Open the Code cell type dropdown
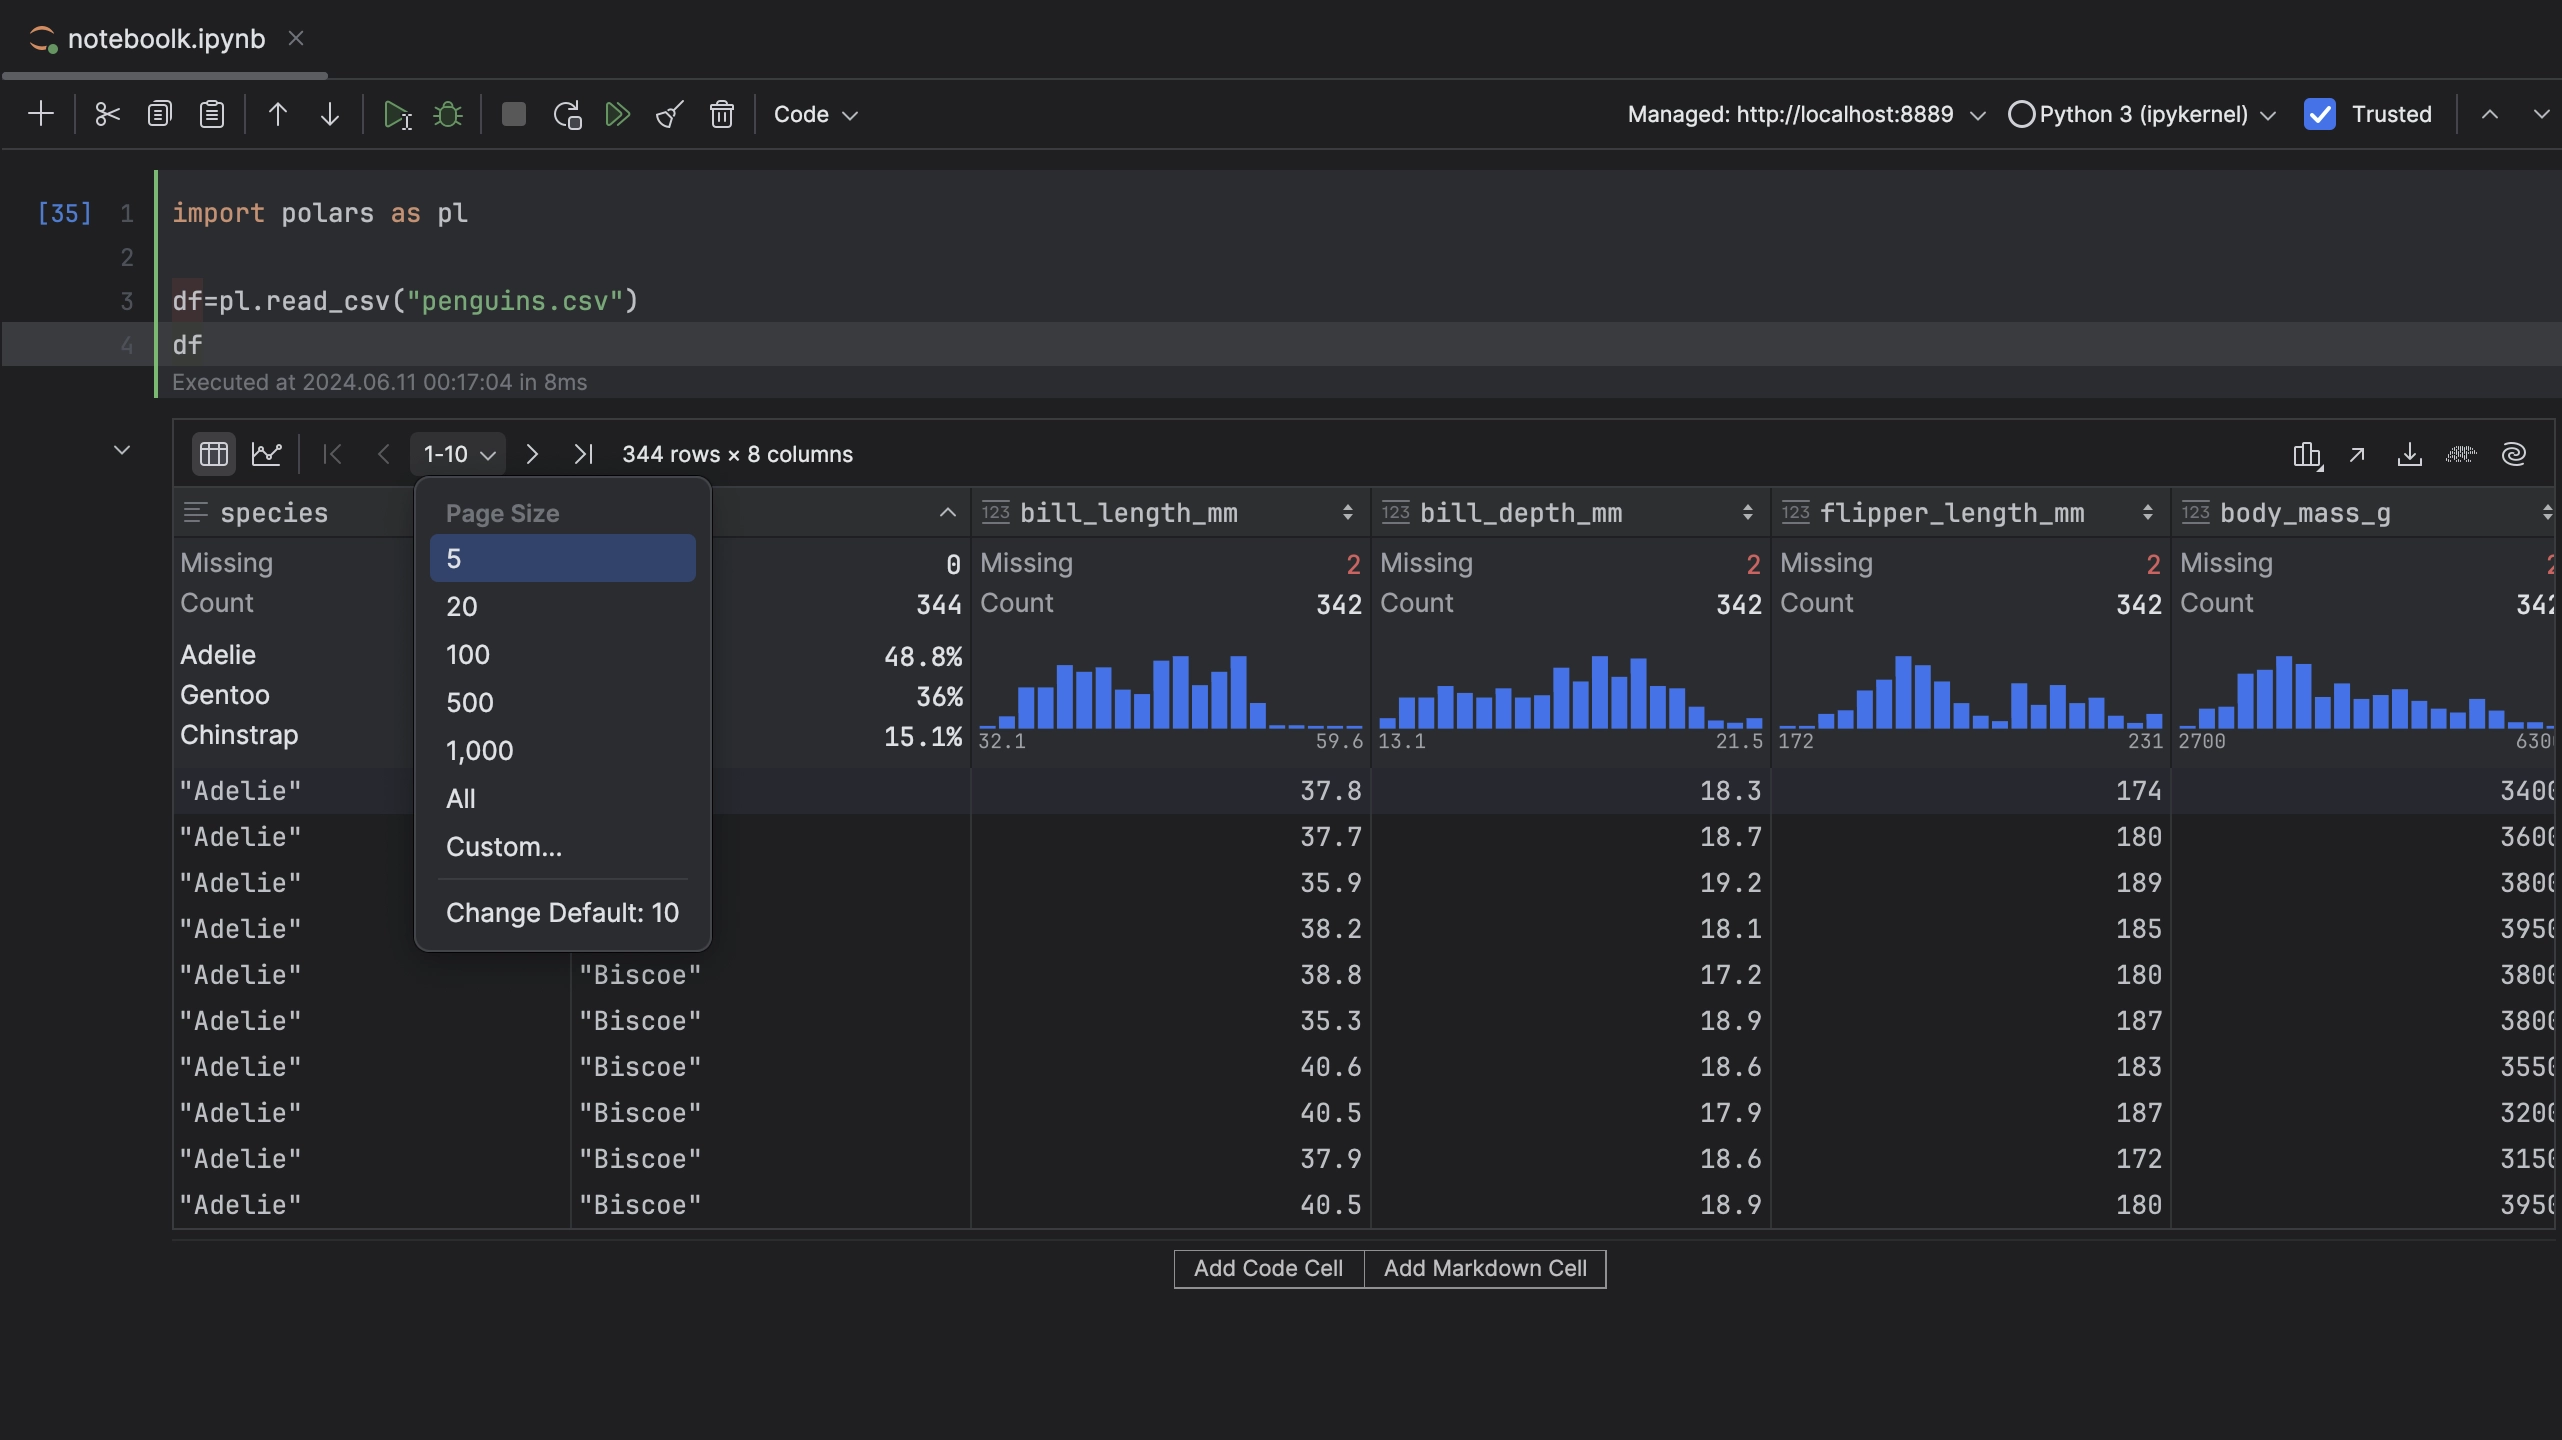Screen dimensions: 2562x1440 click(x=815, y=114)
